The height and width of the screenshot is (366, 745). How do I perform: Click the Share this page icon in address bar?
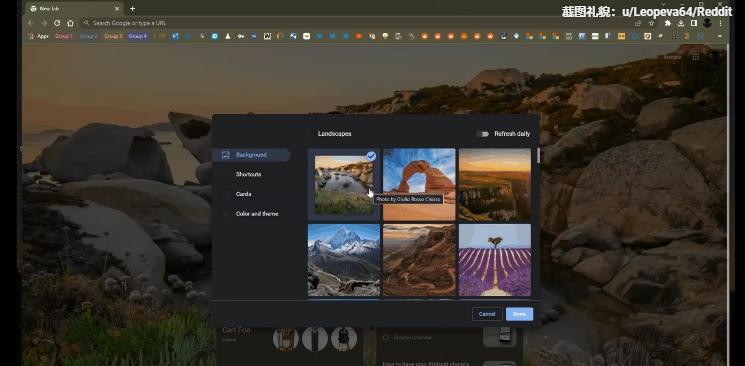[638, 23]
